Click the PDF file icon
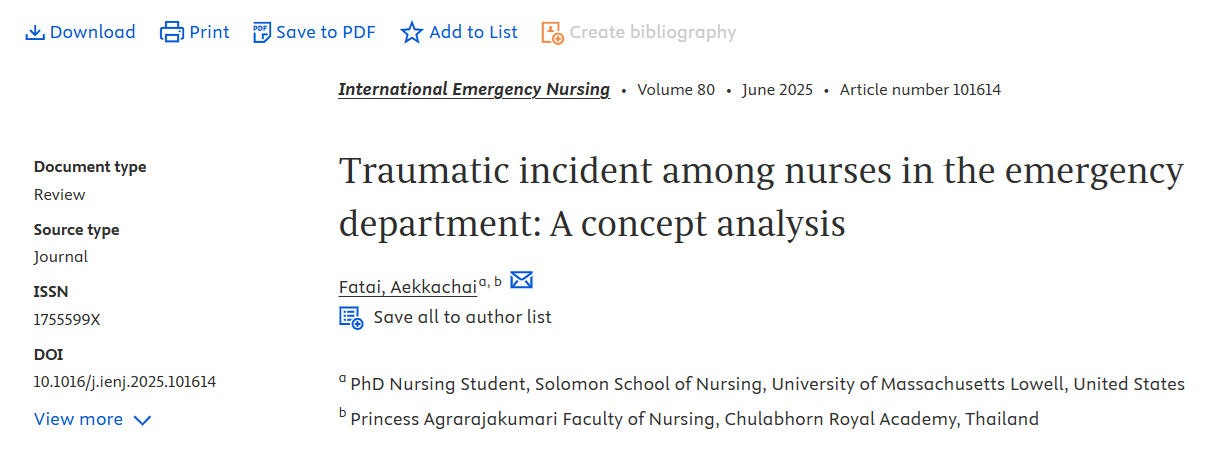The height and width of the screenshot is (476, 1221). coord(262,32)
